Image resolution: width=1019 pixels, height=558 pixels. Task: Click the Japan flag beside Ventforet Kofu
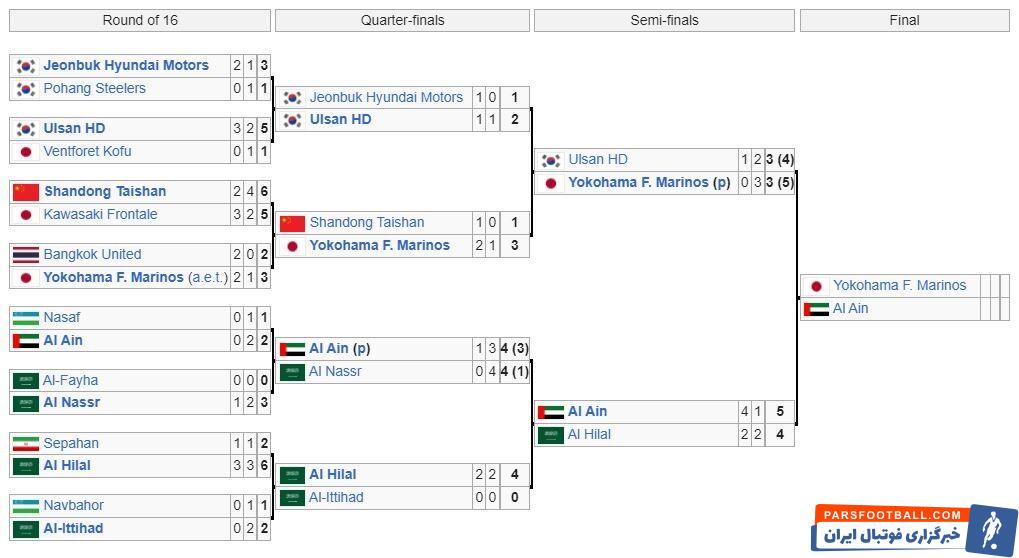pos(26,151)
